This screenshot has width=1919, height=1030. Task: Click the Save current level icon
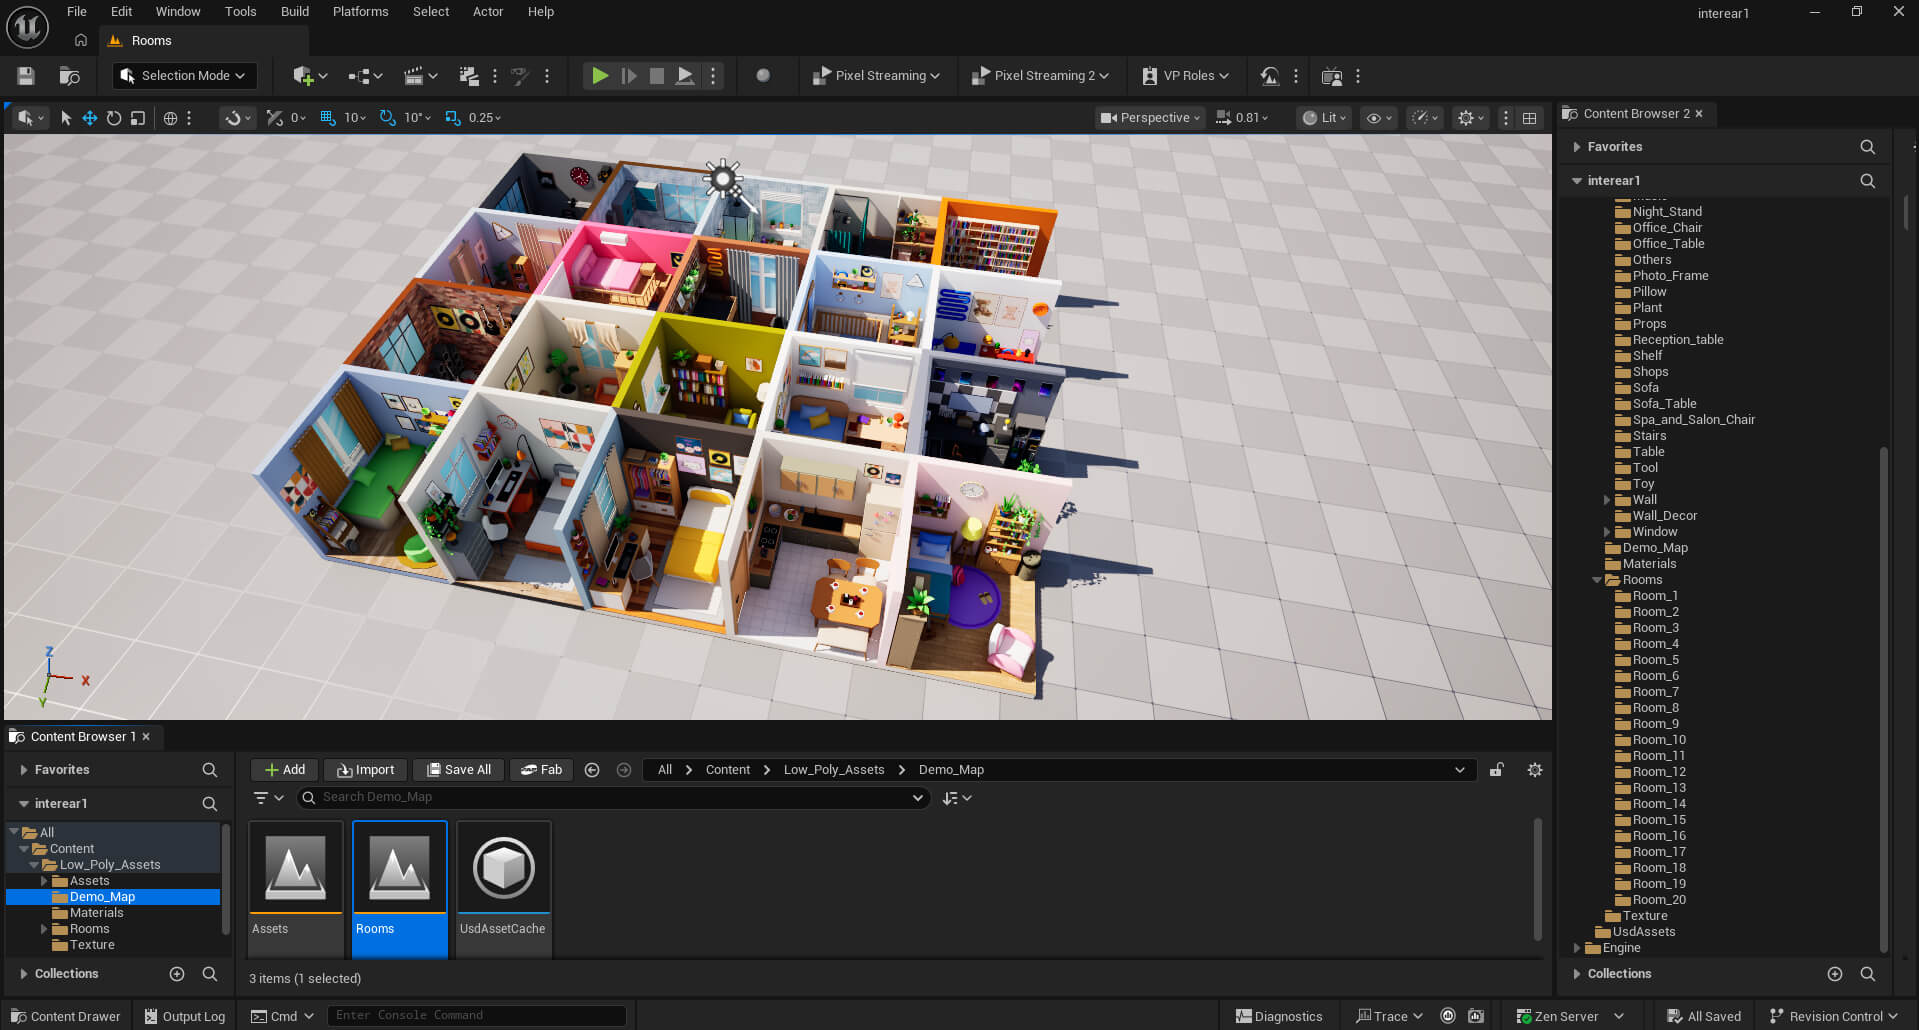pyautogui.click(x=26, y=76)
